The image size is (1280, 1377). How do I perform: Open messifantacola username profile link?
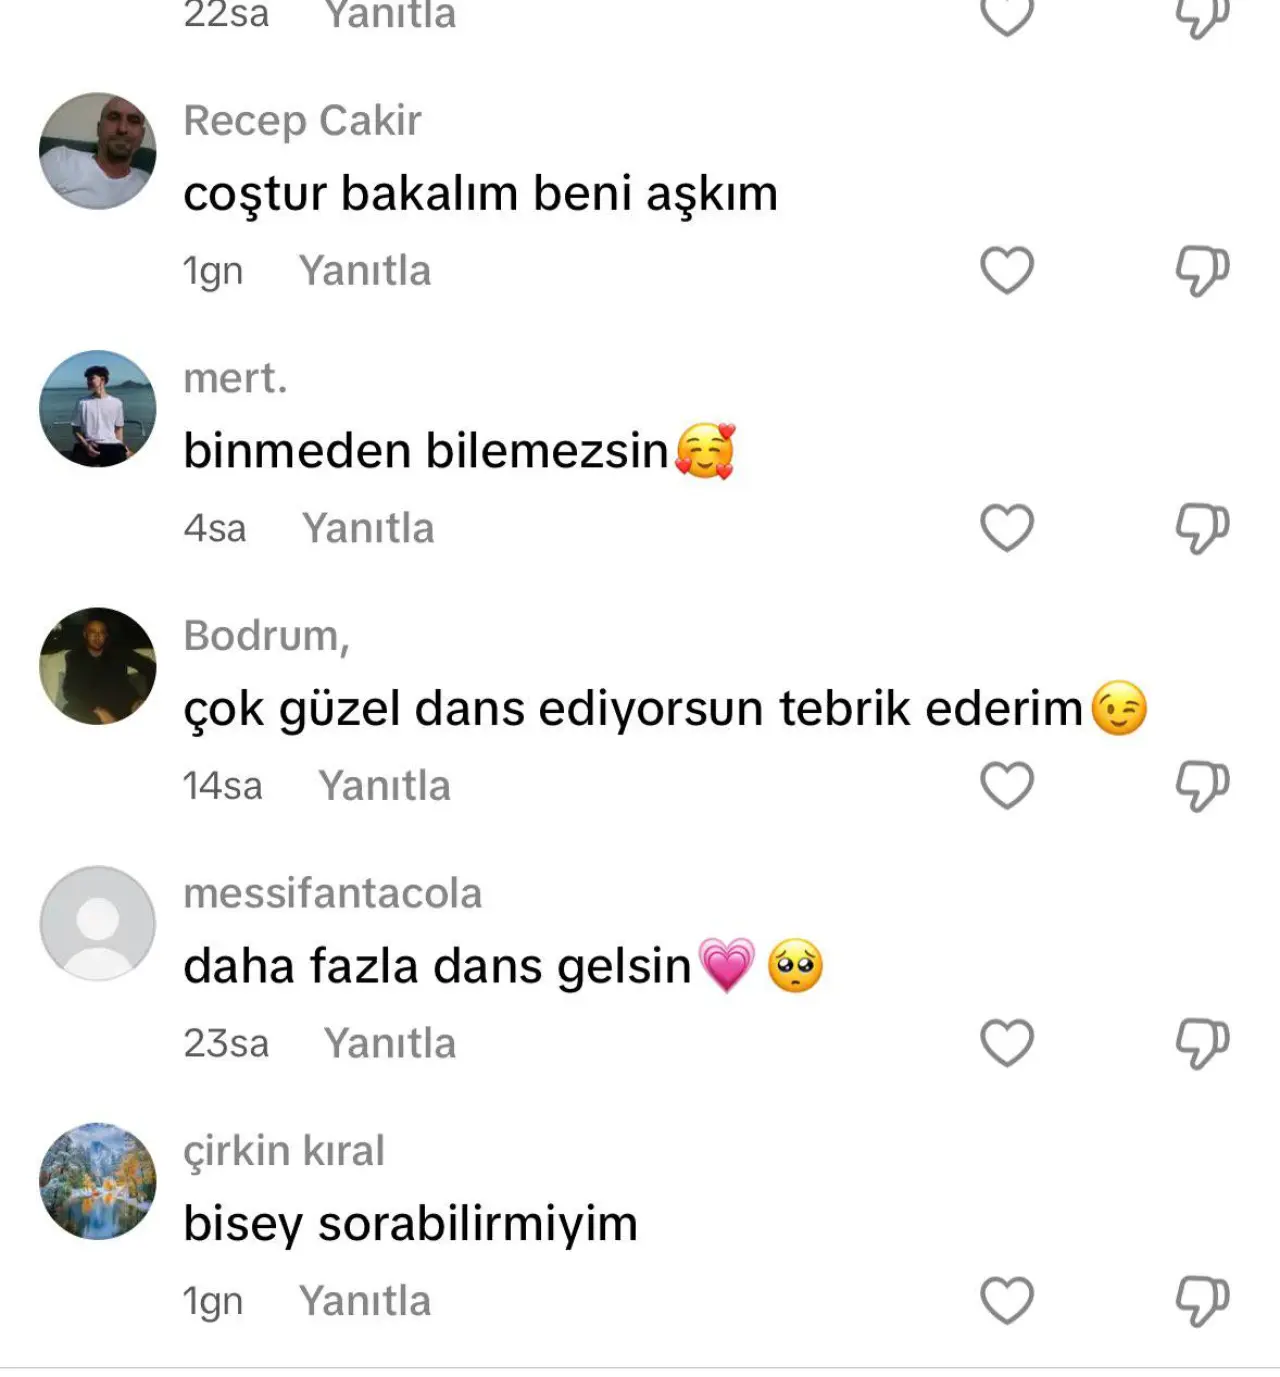pos(332,893)
